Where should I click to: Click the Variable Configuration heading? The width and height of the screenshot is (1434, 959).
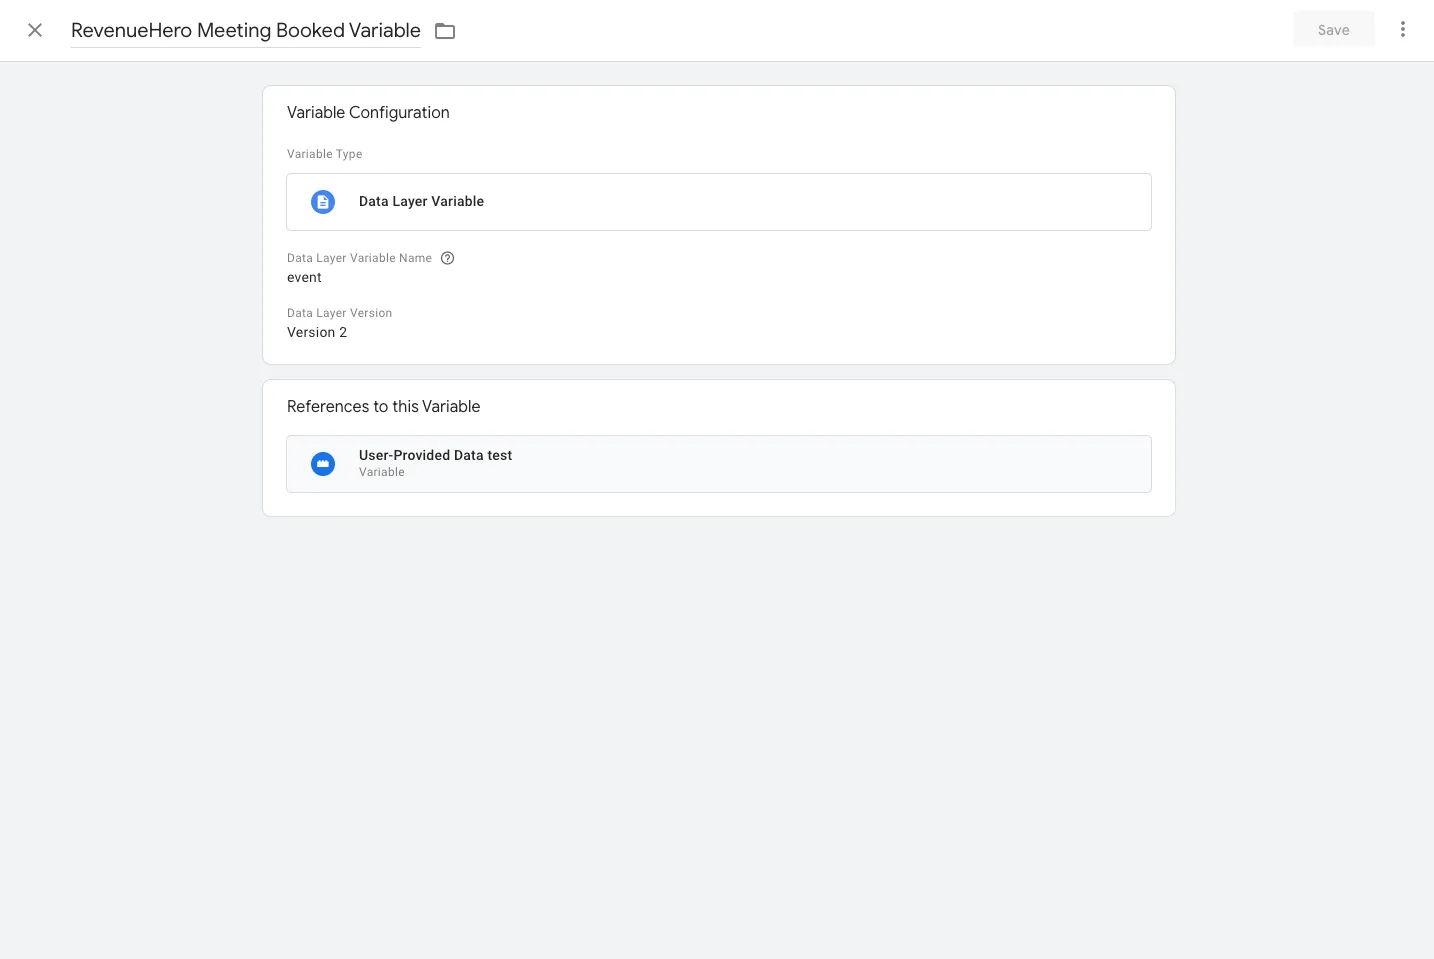368,113
